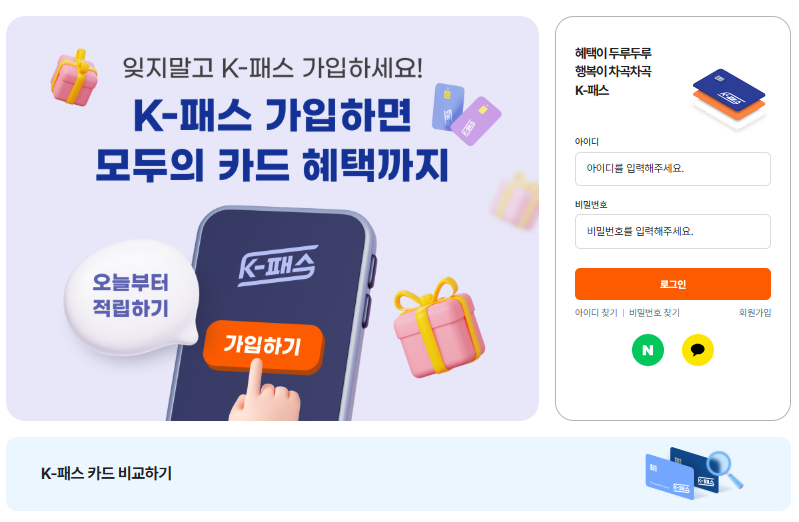
Task: Click the blue and purple floating cards graphic
Action: click(466, 114)
